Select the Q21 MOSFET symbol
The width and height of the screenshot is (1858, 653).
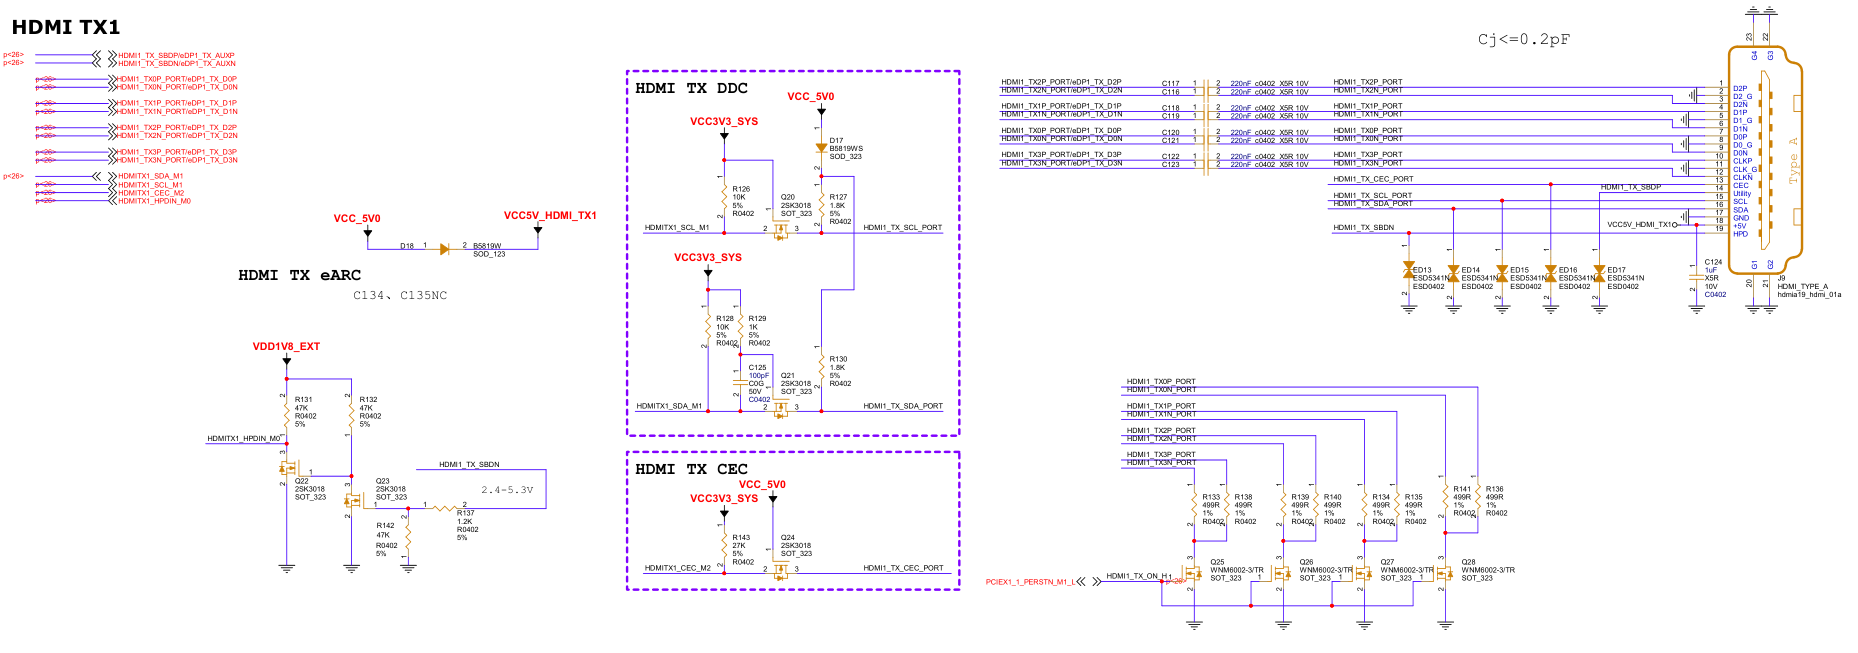tap(781, 408)
